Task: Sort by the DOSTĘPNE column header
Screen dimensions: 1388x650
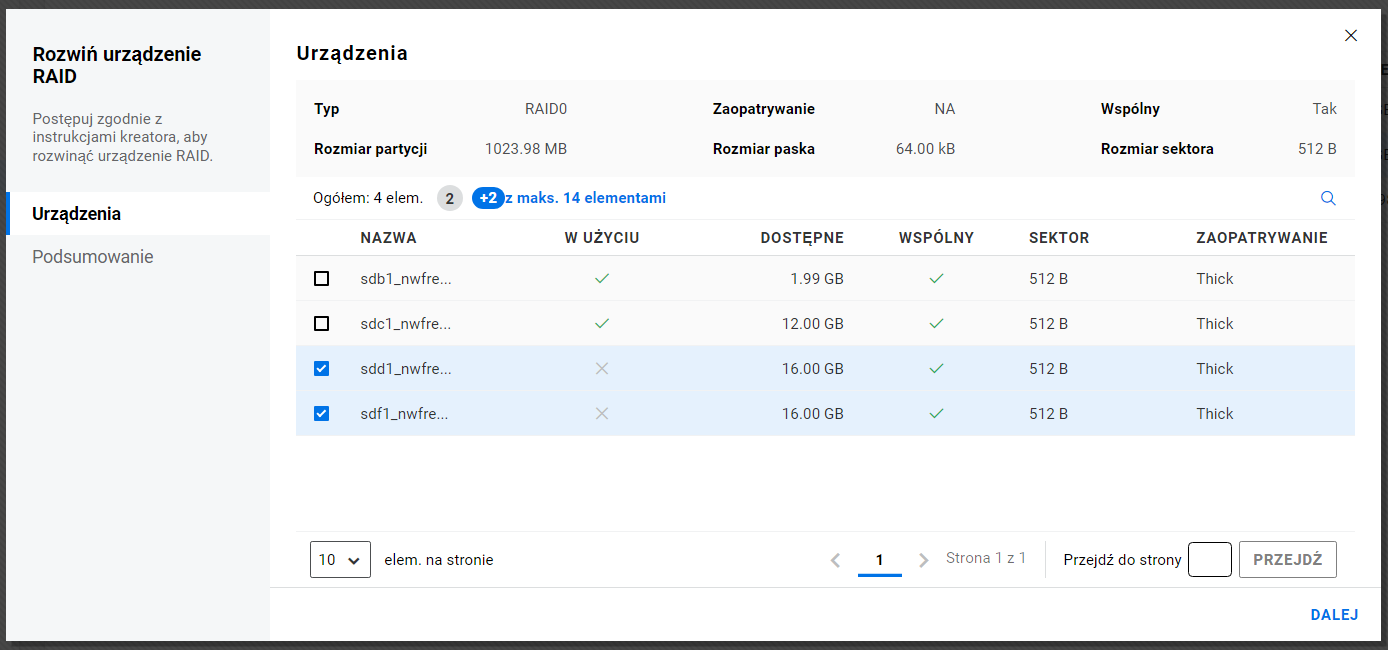Action: (802, 238)
